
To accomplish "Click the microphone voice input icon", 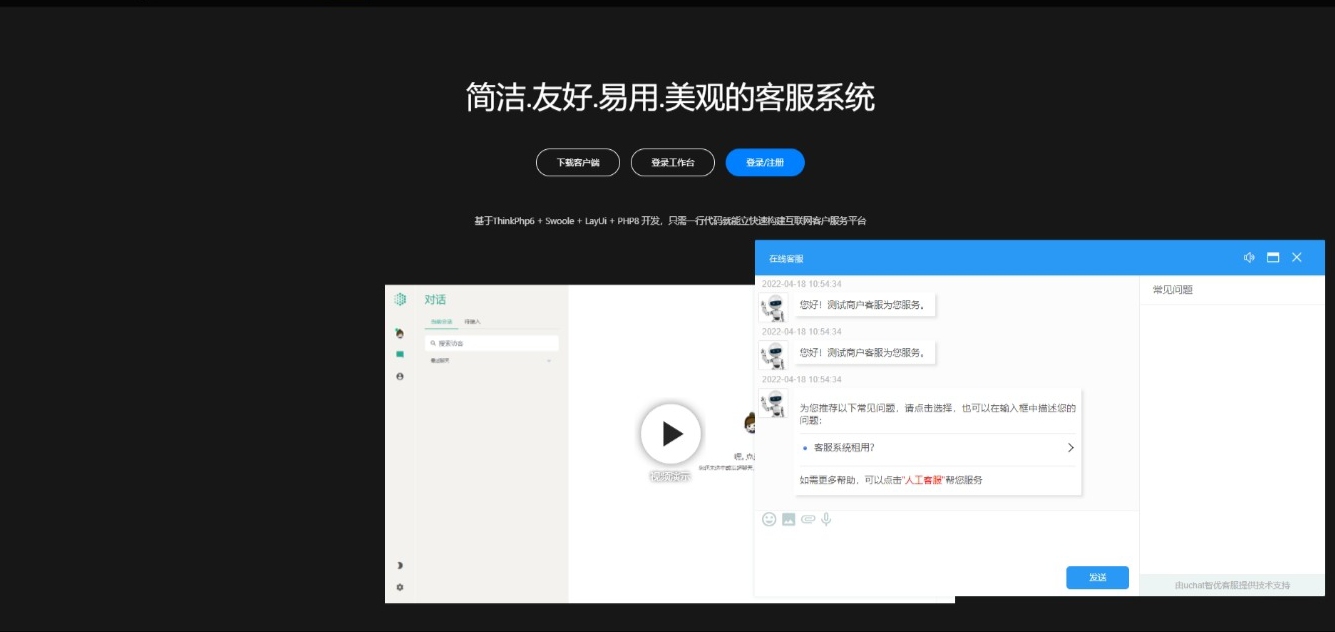I will 826,519.
